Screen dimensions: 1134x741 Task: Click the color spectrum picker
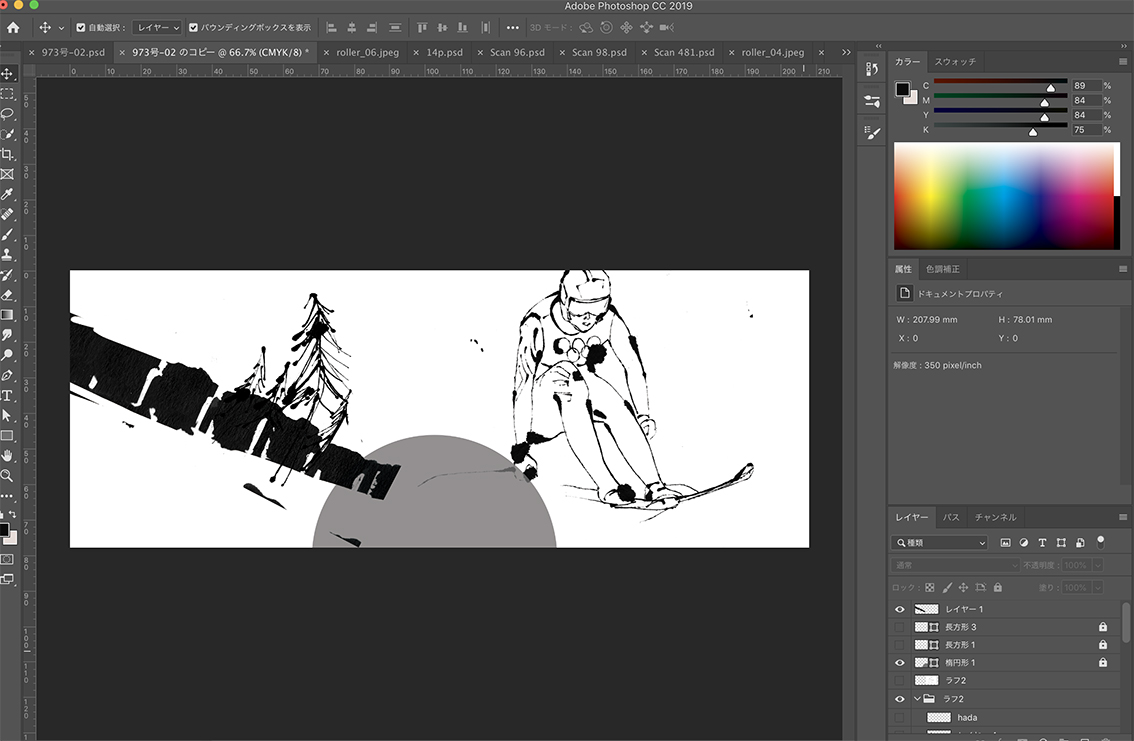pos(1002,196)
